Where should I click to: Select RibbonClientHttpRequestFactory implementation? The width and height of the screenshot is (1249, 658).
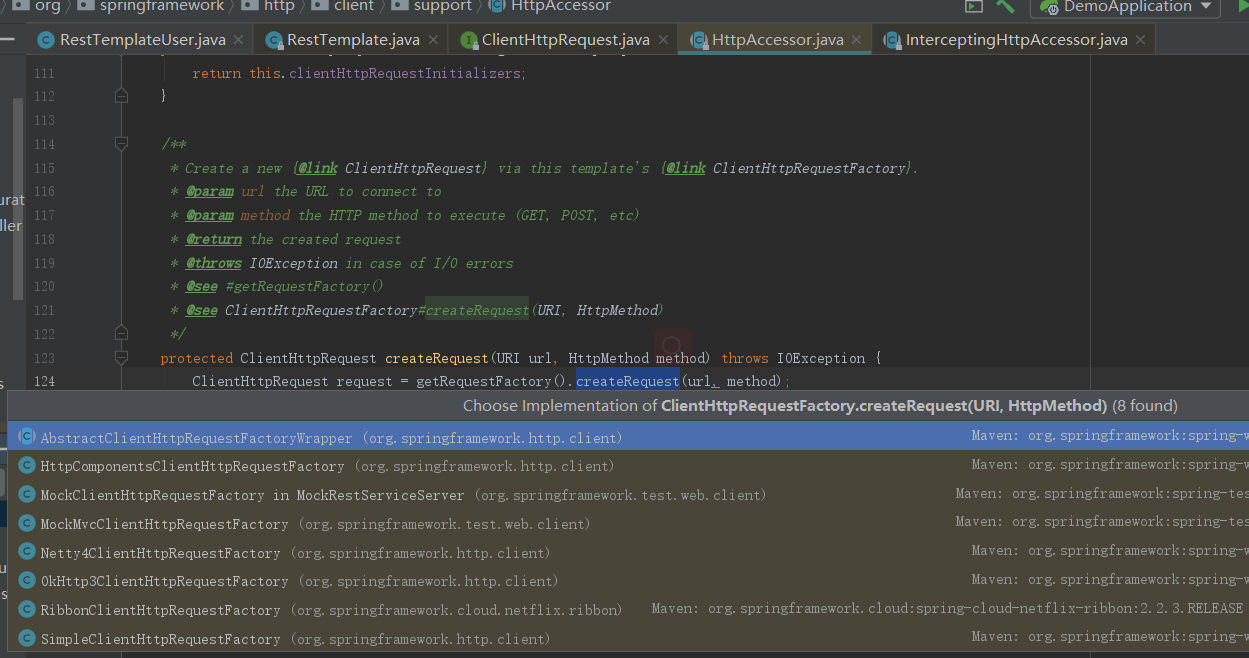click(x=628, y=610)
